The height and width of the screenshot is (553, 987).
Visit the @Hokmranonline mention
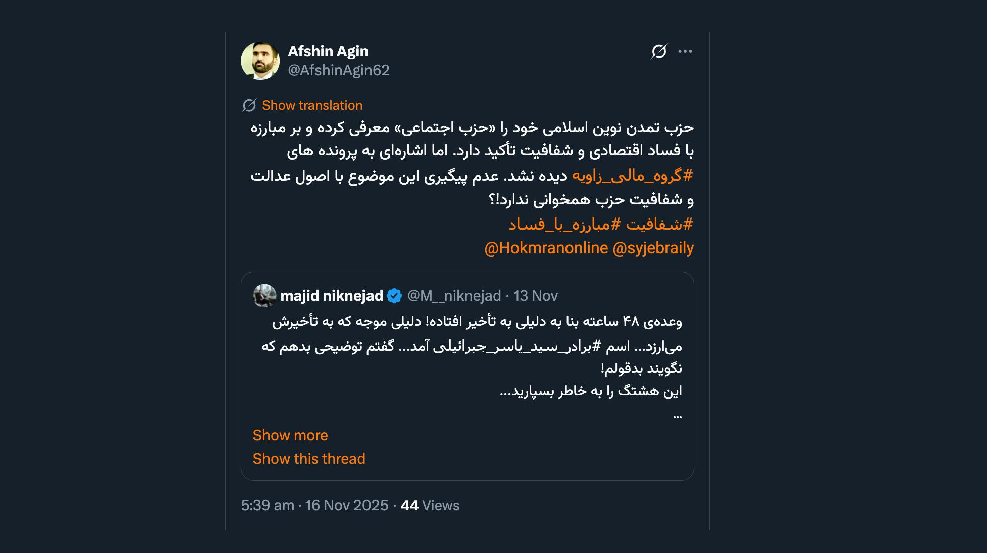[546, 248]
